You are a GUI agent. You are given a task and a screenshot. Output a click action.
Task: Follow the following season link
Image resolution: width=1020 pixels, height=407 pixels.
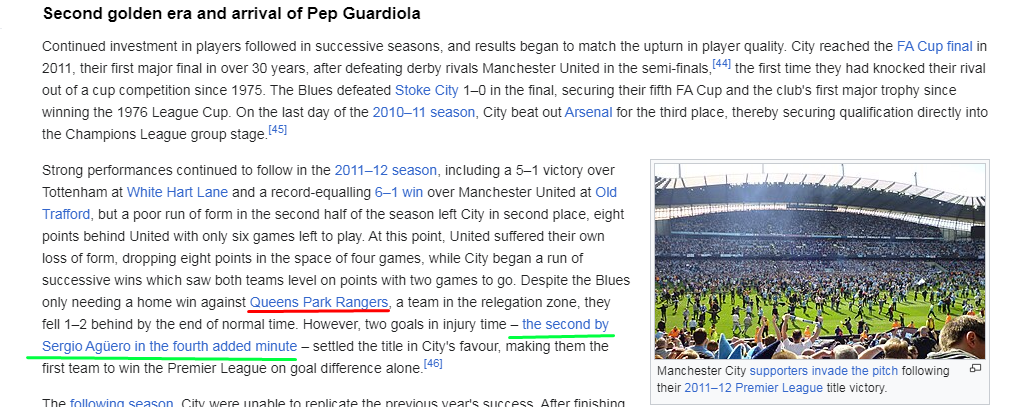coord(121,402)
